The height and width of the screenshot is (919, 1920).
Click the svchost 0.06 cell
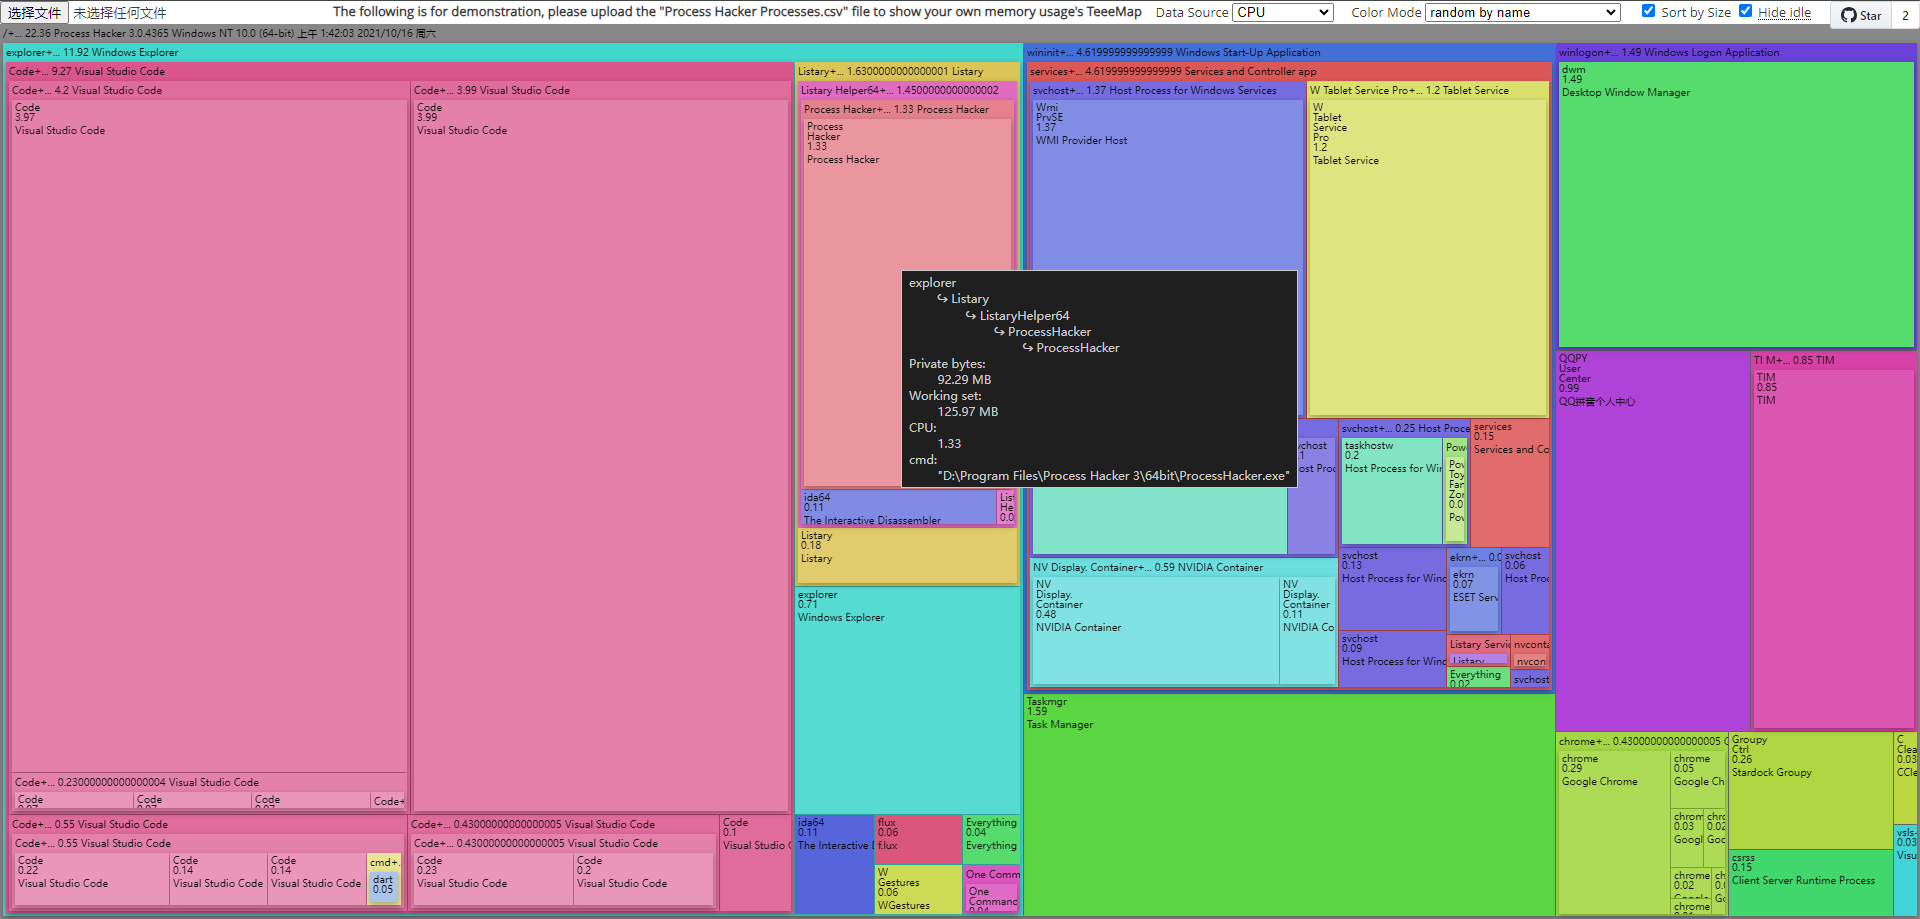coord(1526,590)
